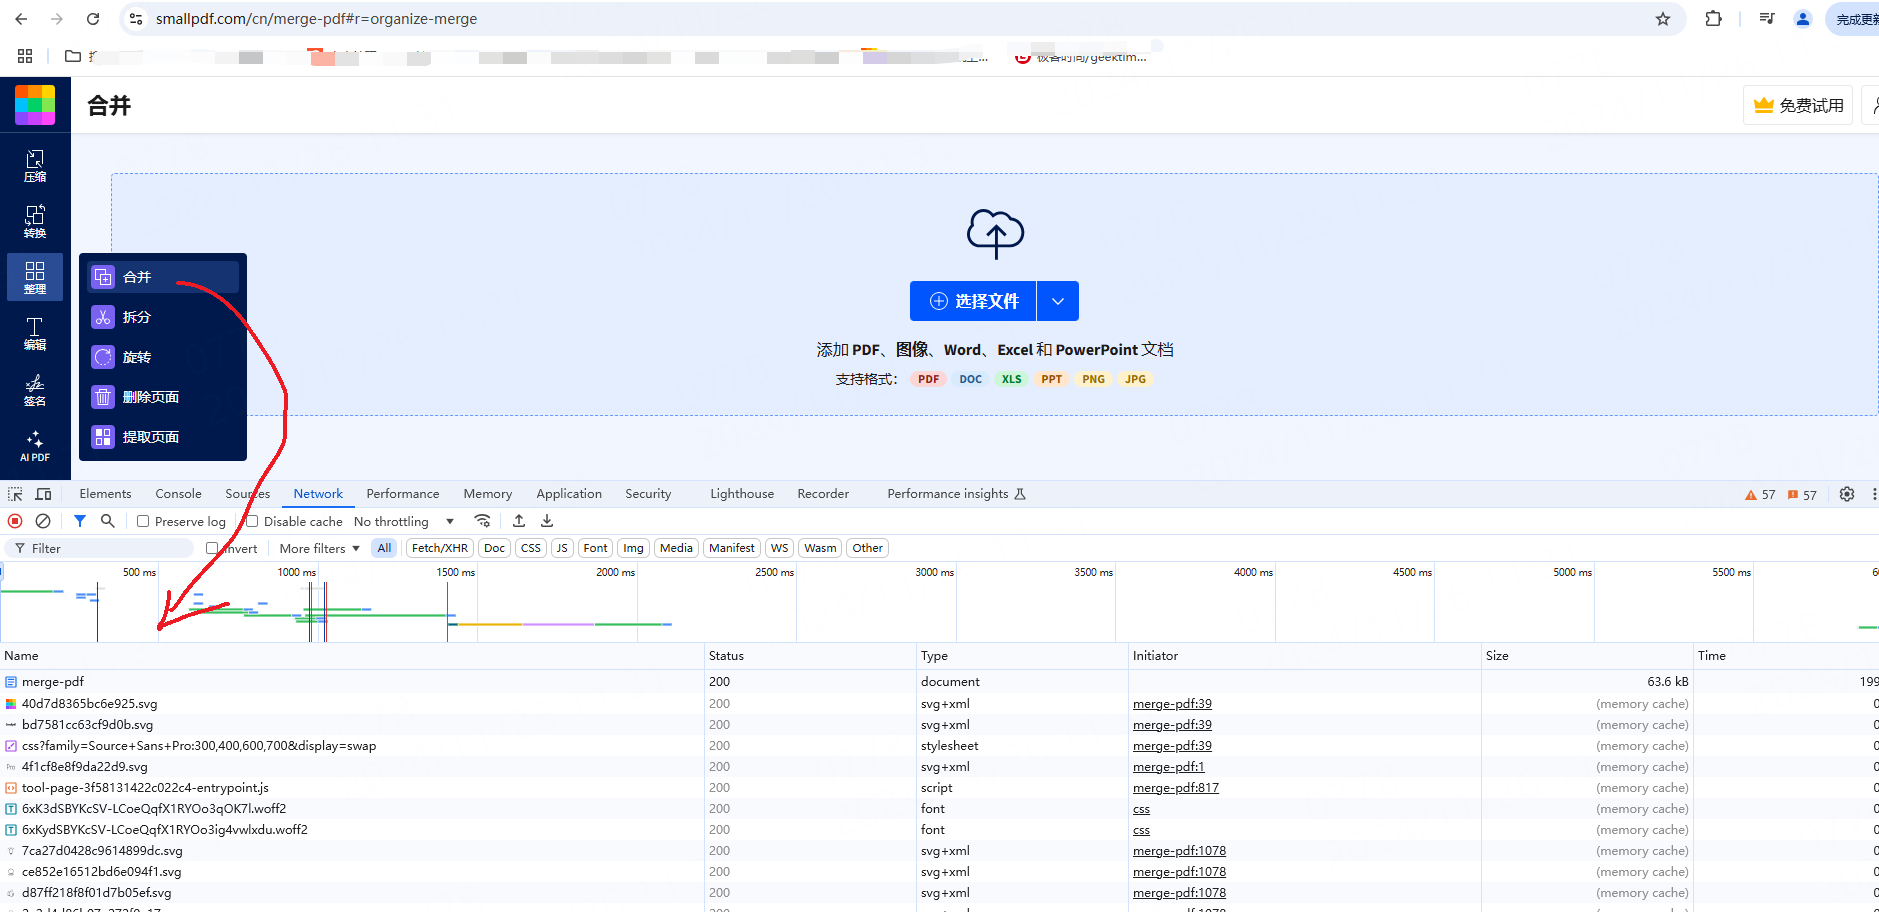Viewport: 1879px width, 912px height.
Task: Select the All request type filter
Action: pyautogui.click(x=384, y=548)
